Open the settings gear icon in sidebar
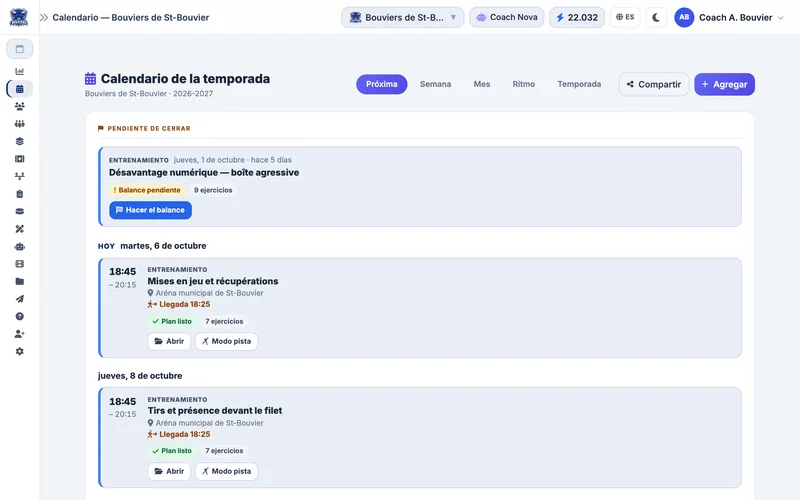 (19, 352)
